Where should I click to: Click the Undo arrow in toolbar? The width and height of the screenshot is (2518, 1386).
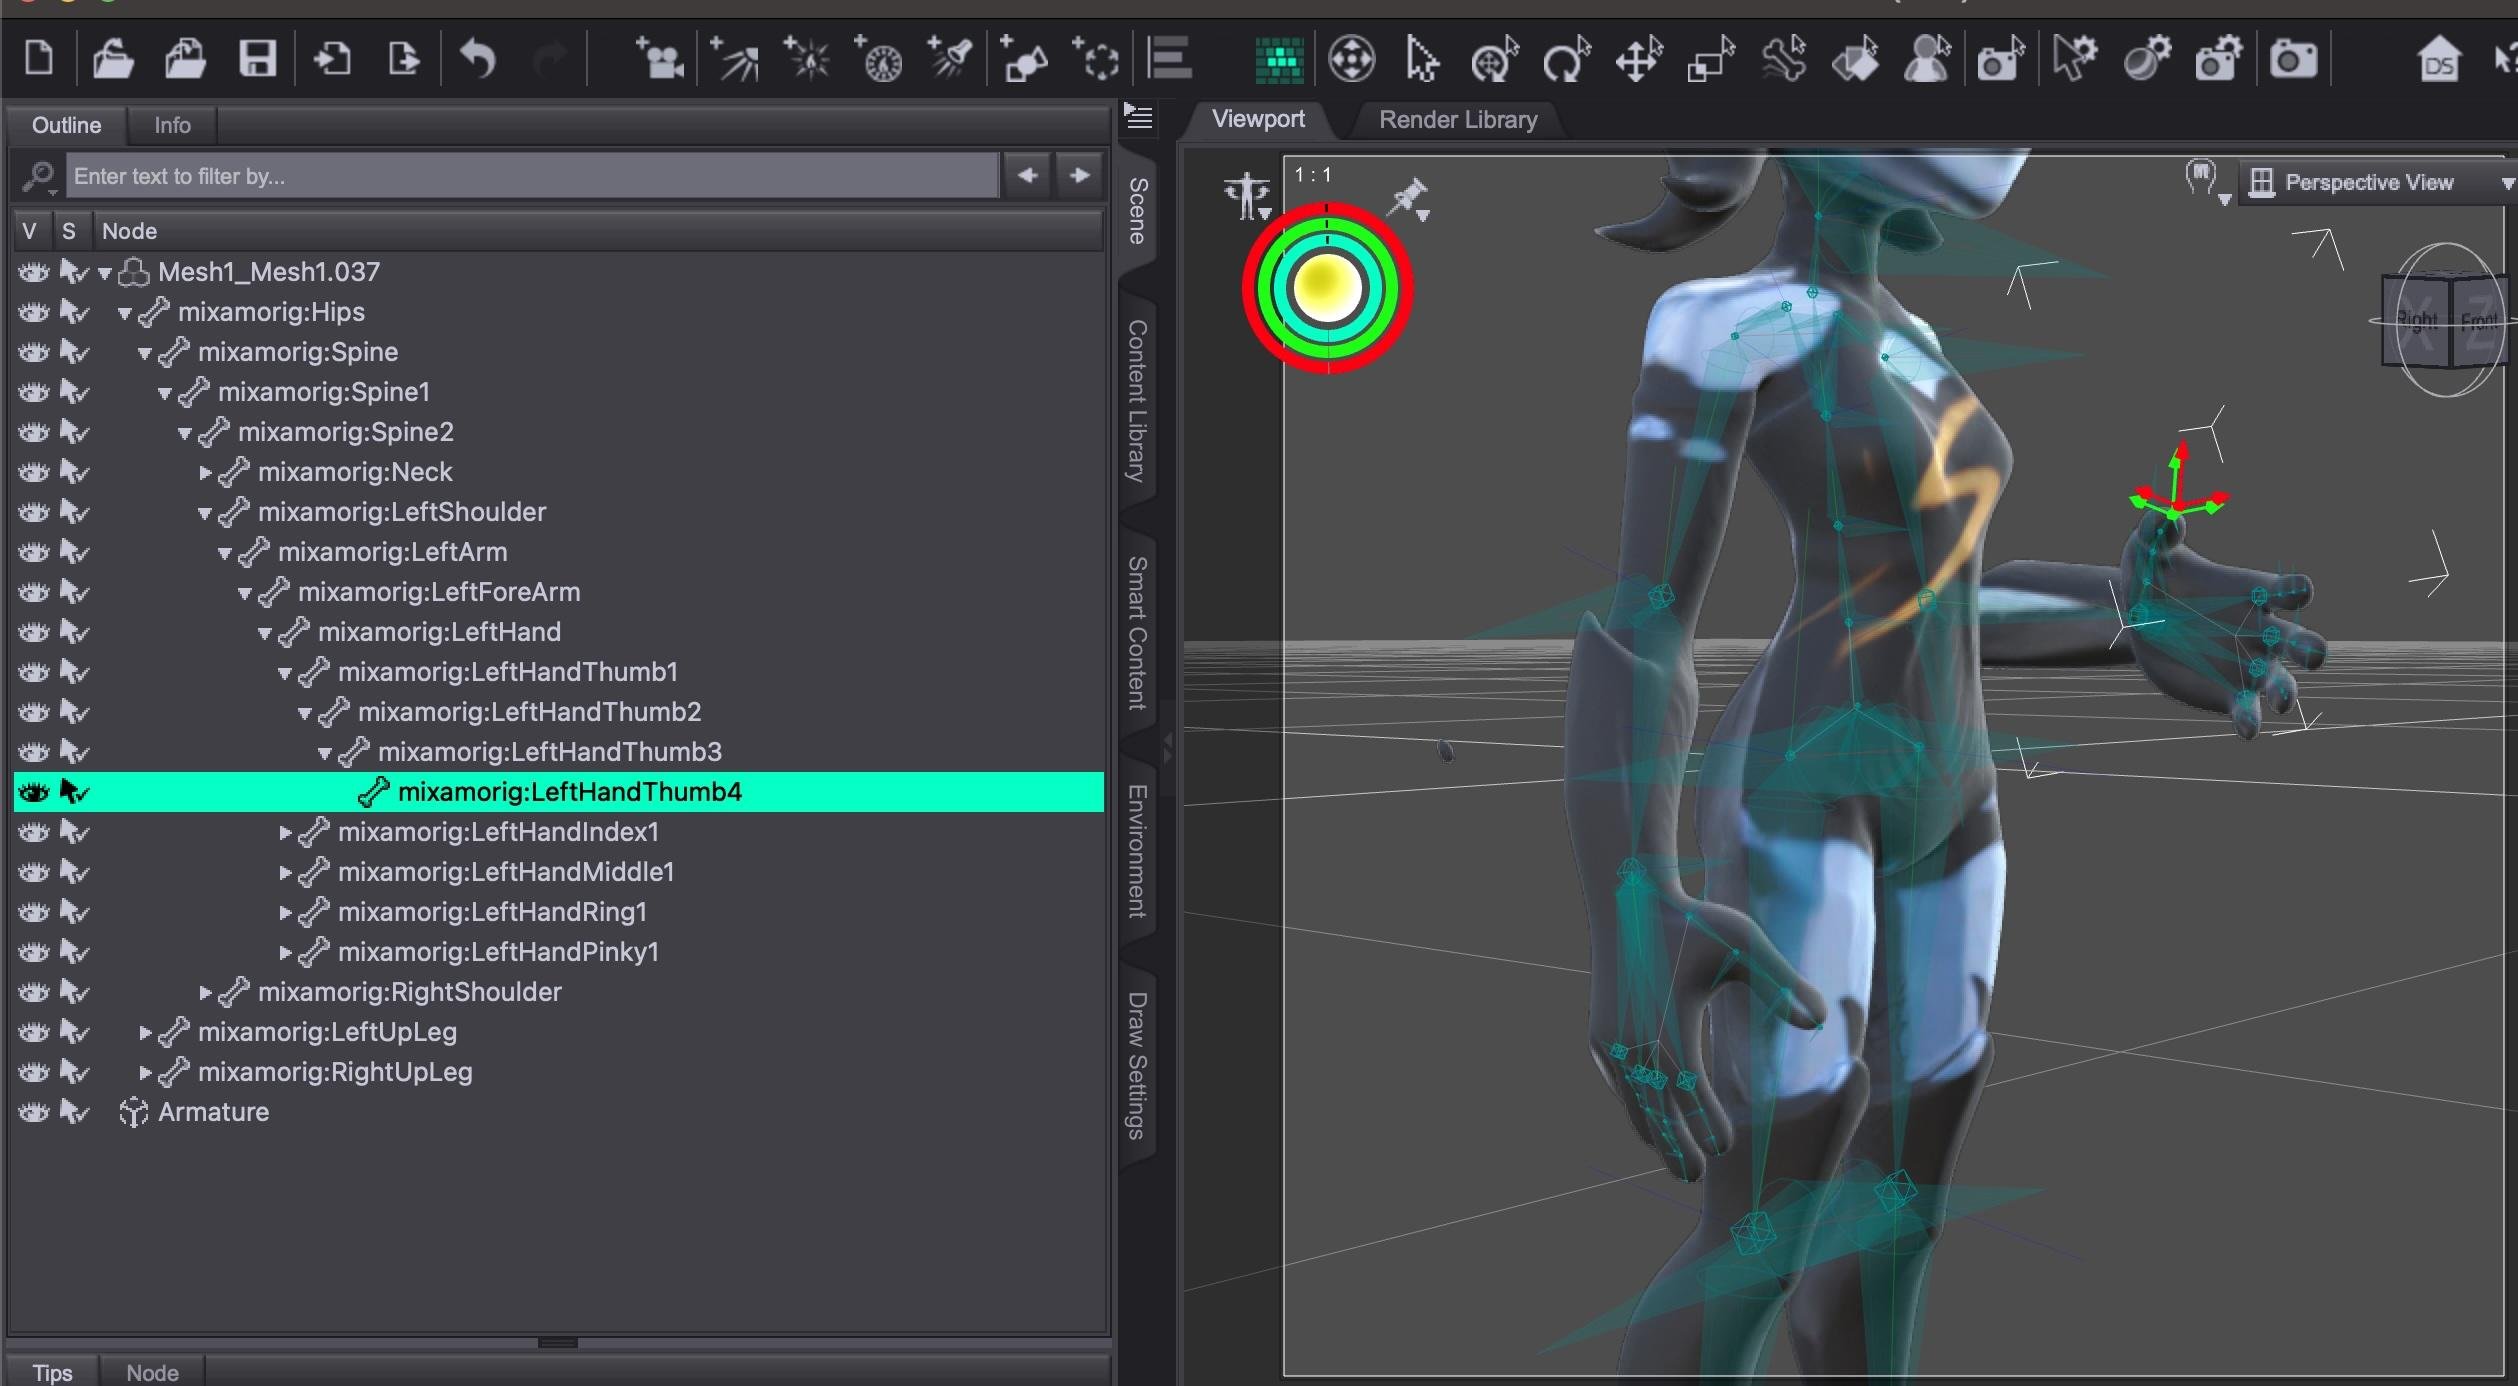pyautogui.click(x=478, y=59)
